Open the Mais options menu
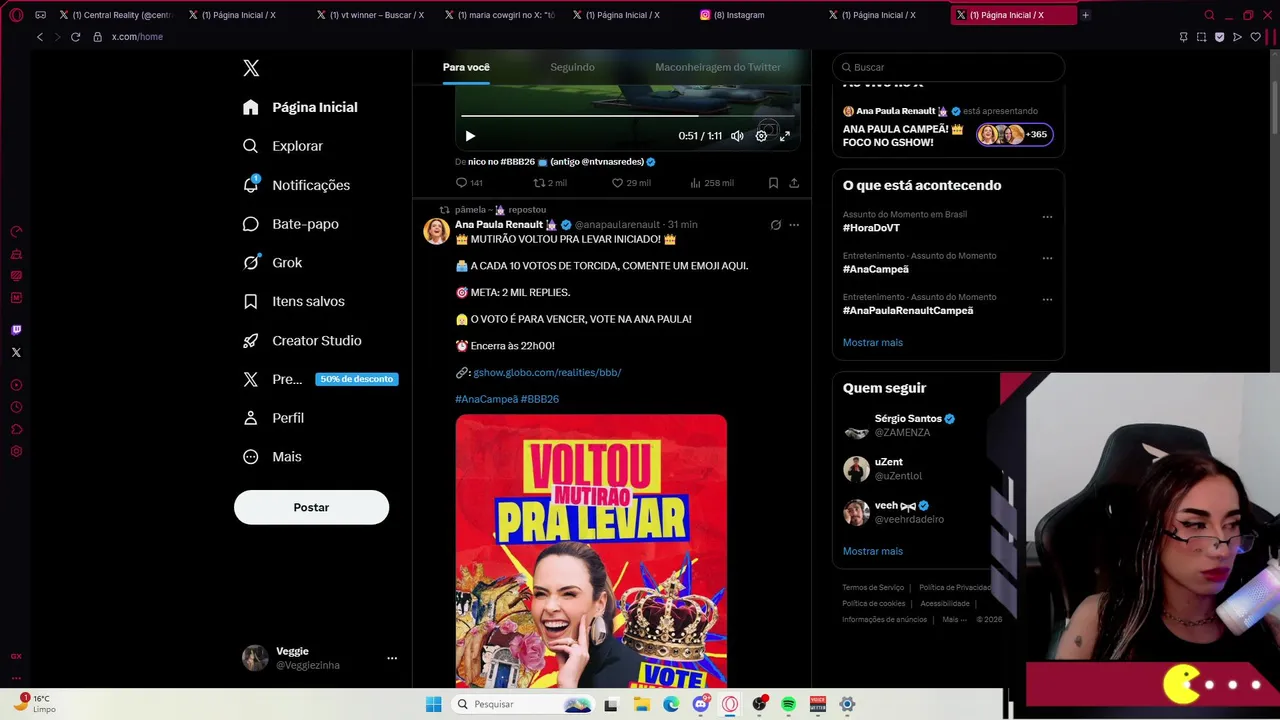Viewport: 1280px width, 720px height. [272, 457]
